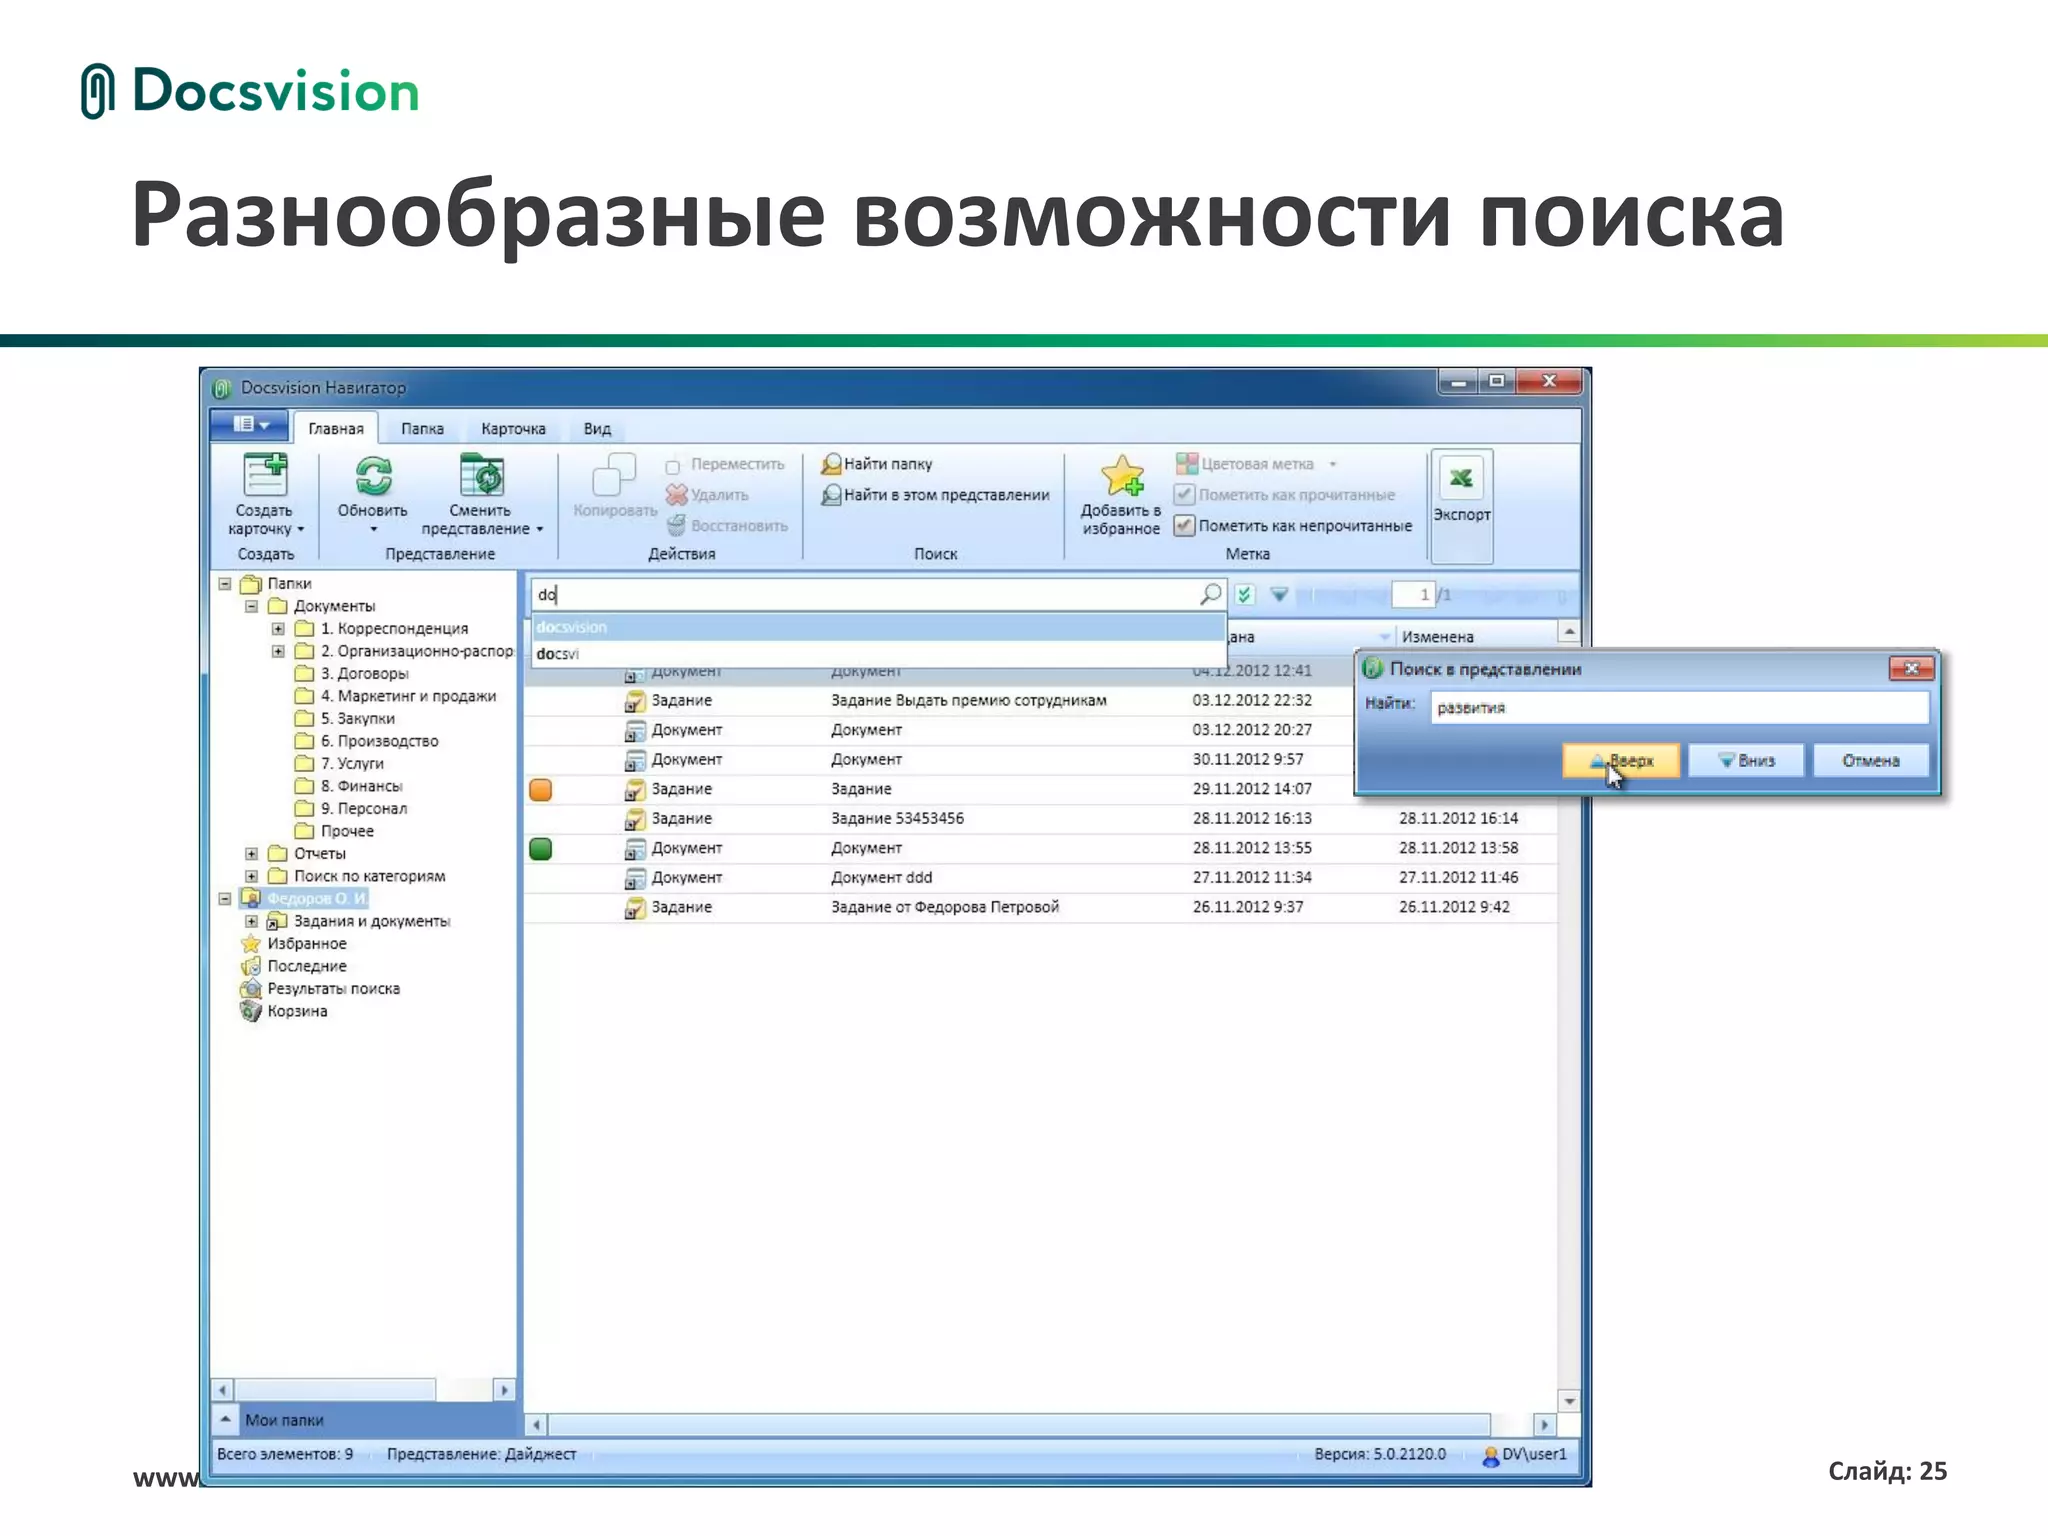Open the Color label dropdown arrow
Image resolution: width=2048 pixels, height=1536 pixels.
coord(1333,464)
